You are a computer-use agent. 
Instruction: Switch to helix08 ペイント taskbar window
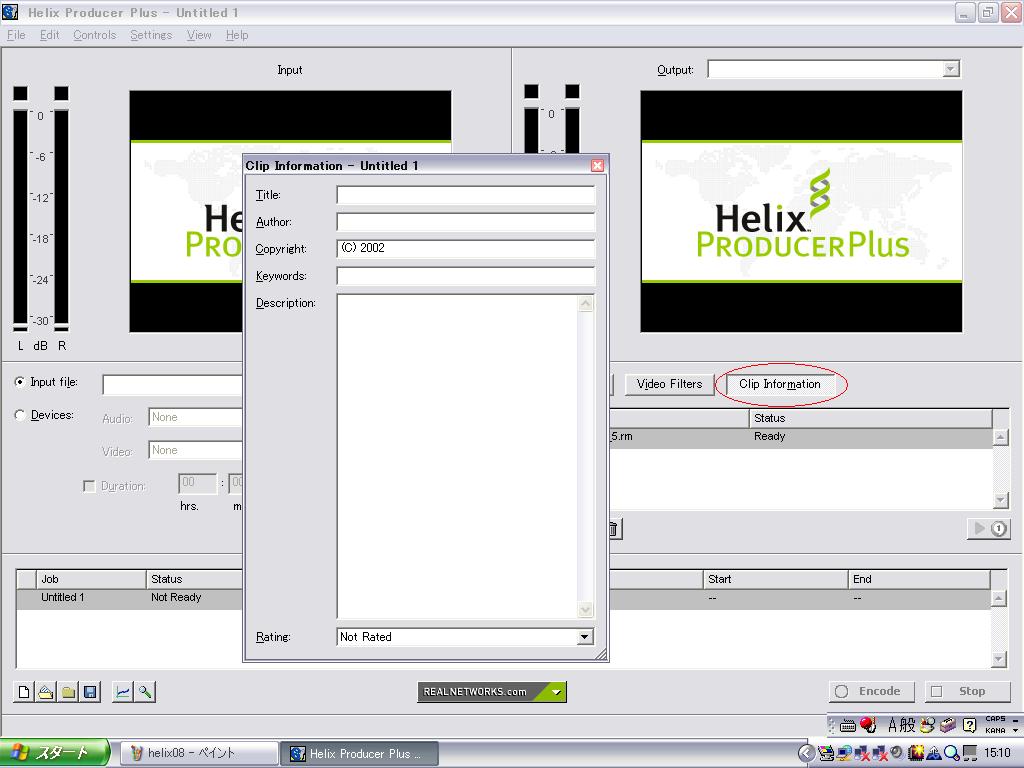200,753
